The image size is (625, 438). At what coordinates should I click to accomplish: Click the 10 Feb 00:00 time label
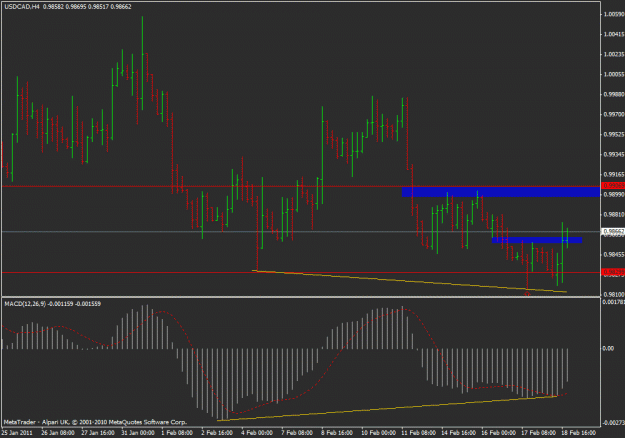click(x=378, y=432)
